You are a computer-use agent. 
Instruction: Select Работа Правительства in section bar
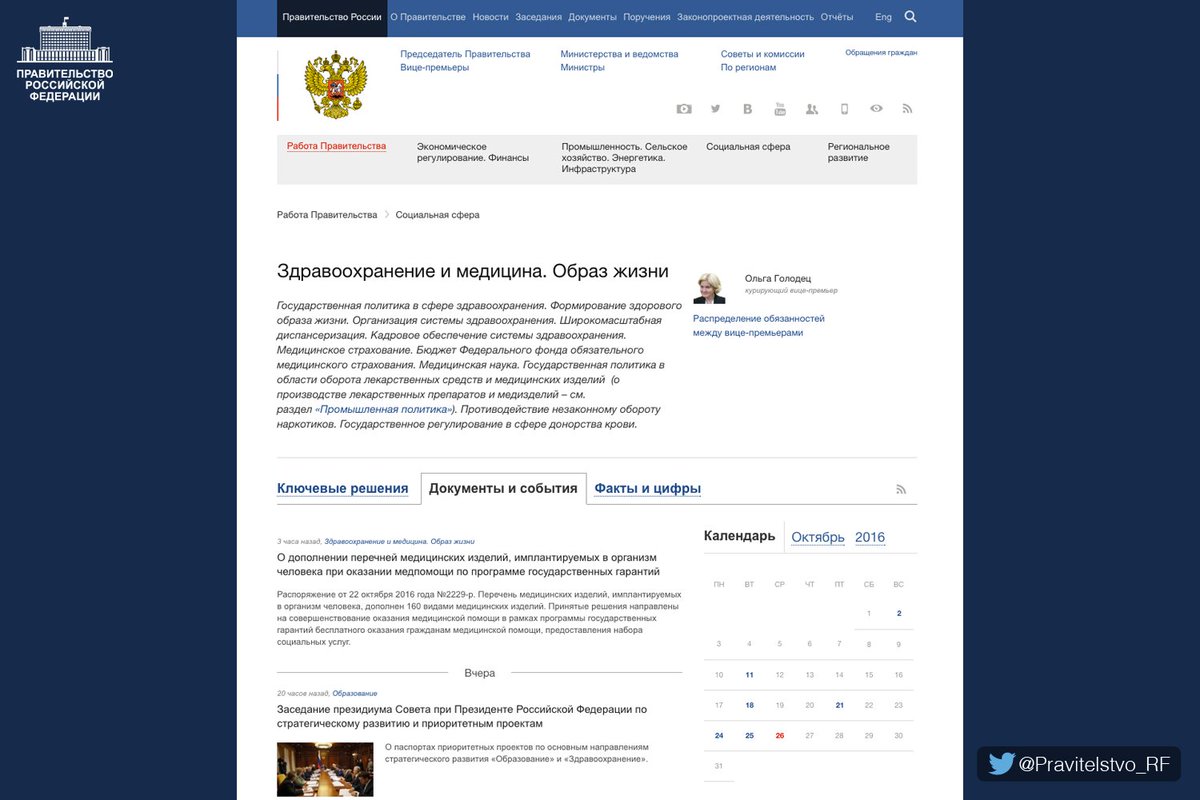336,146
